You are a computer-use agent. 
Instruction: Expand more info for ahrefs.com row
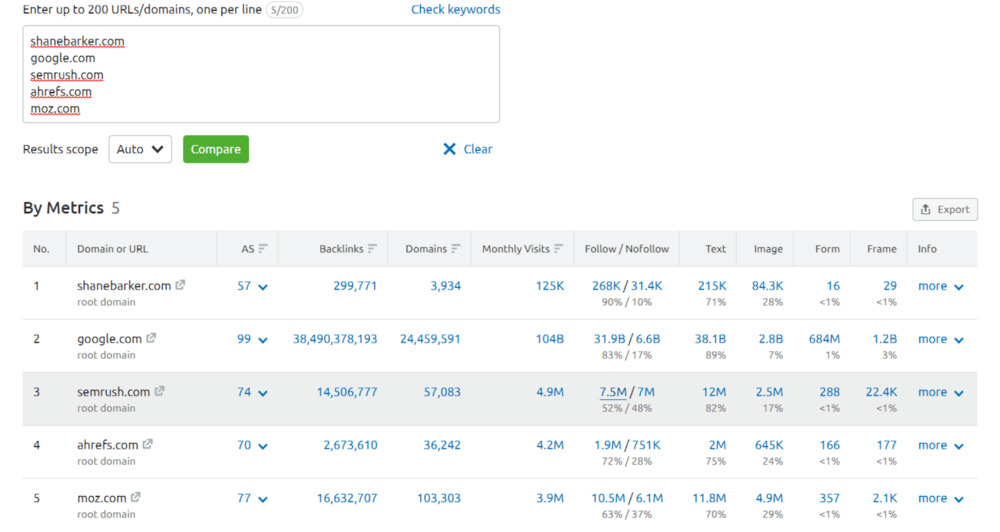pyautogui.click(x=941, y=445)
